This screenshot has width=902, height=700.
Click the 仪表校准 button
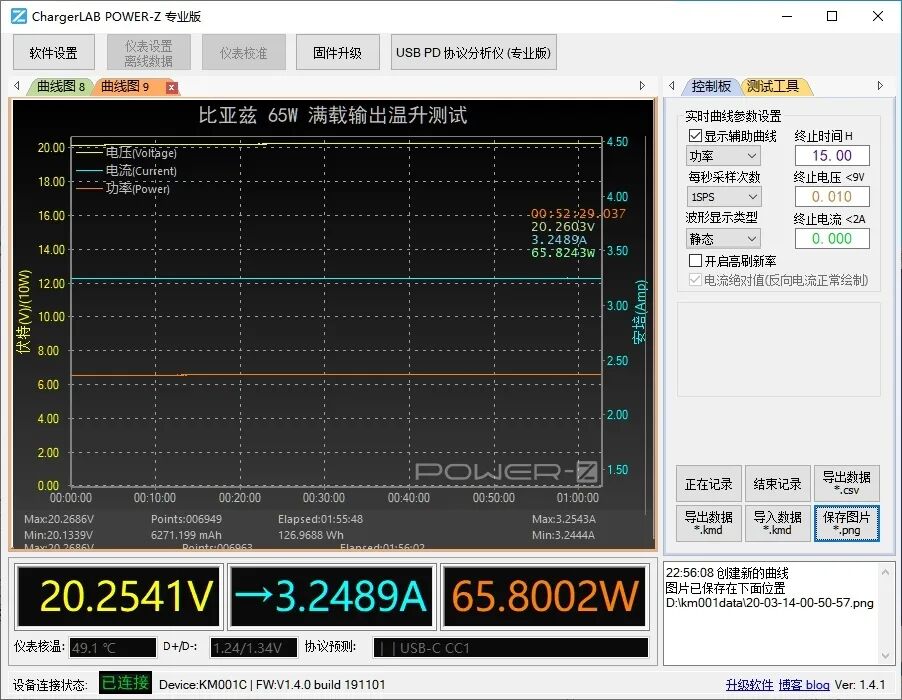[x=243, y=53]
